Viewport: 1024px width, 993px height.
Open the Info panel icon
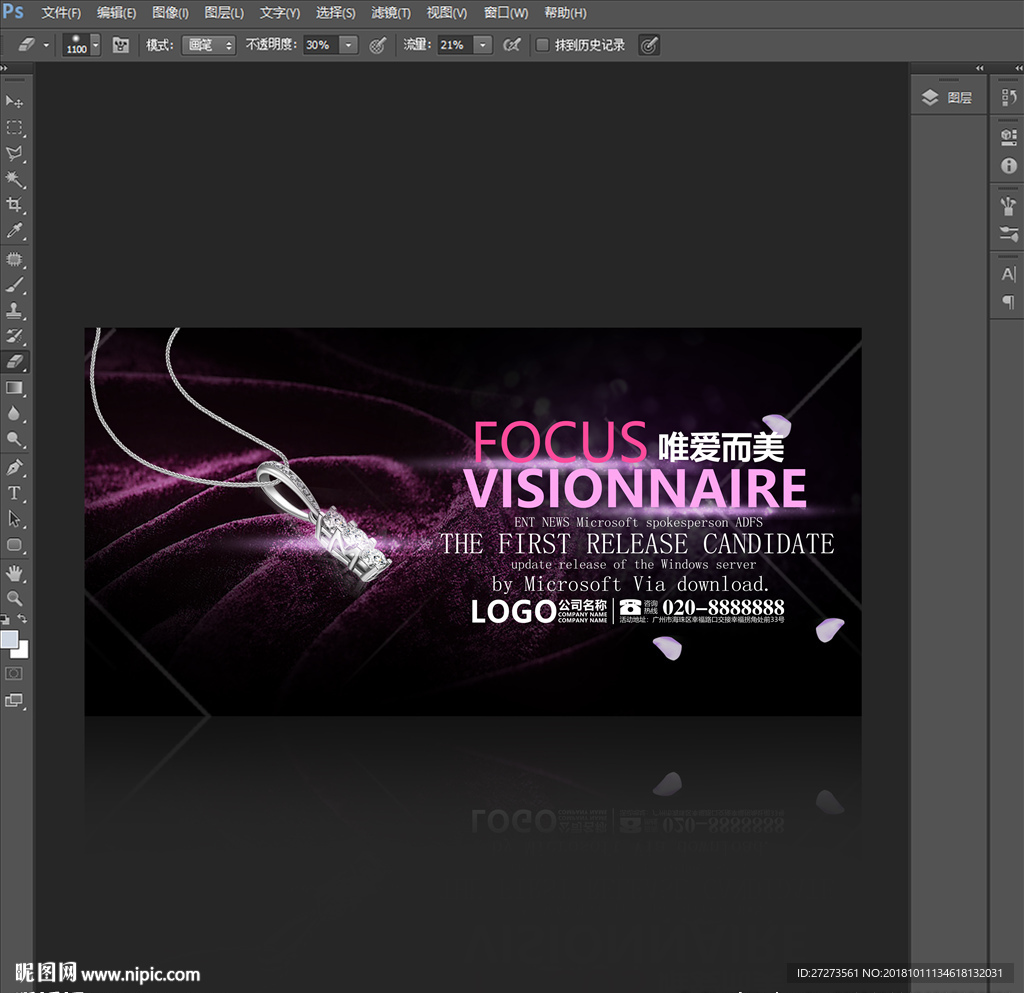point(1008,166)
